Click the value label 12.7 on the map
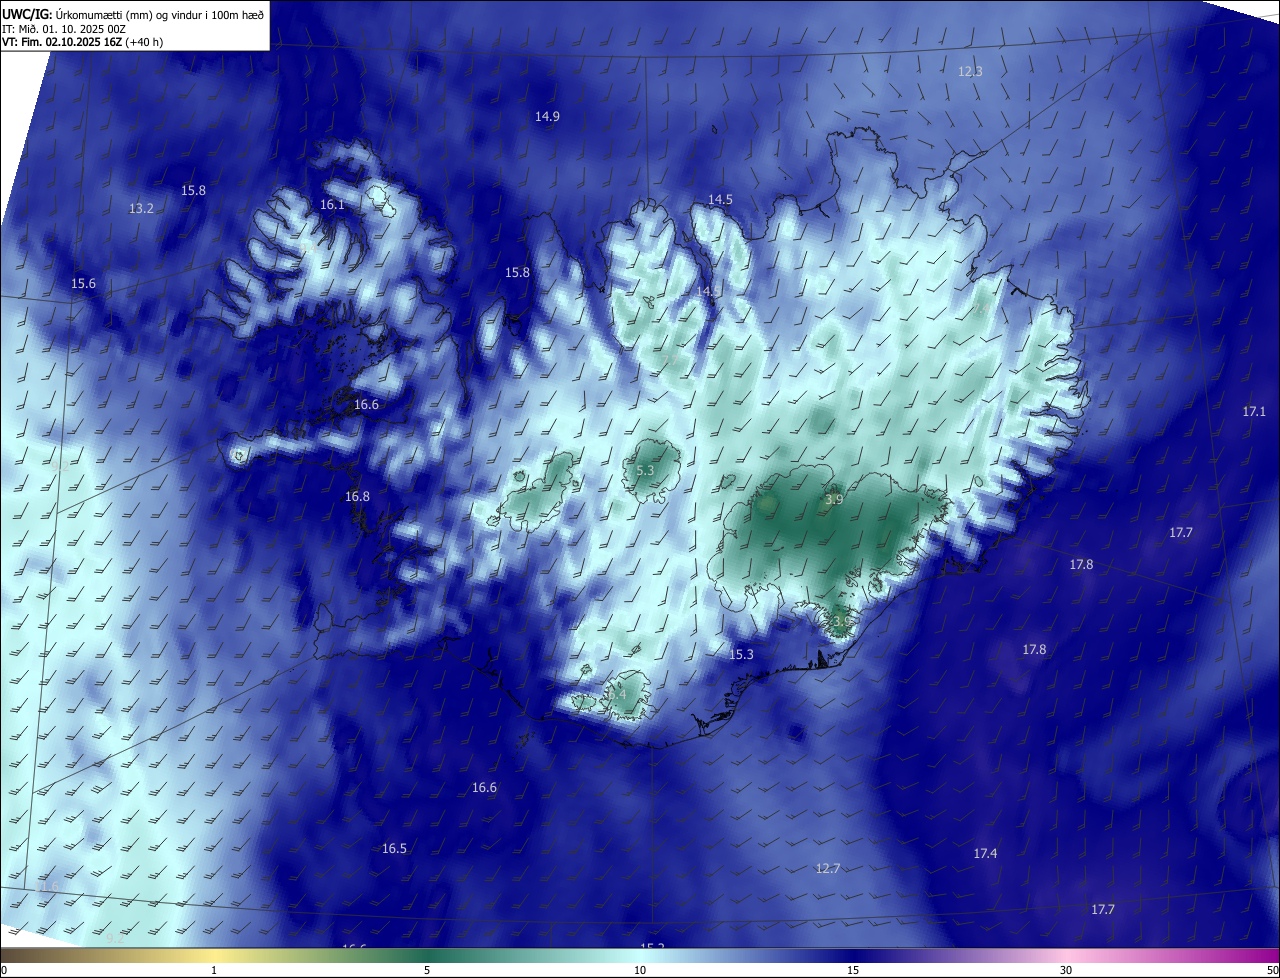Screen dimensions: 1280x978 click(827, 868)
